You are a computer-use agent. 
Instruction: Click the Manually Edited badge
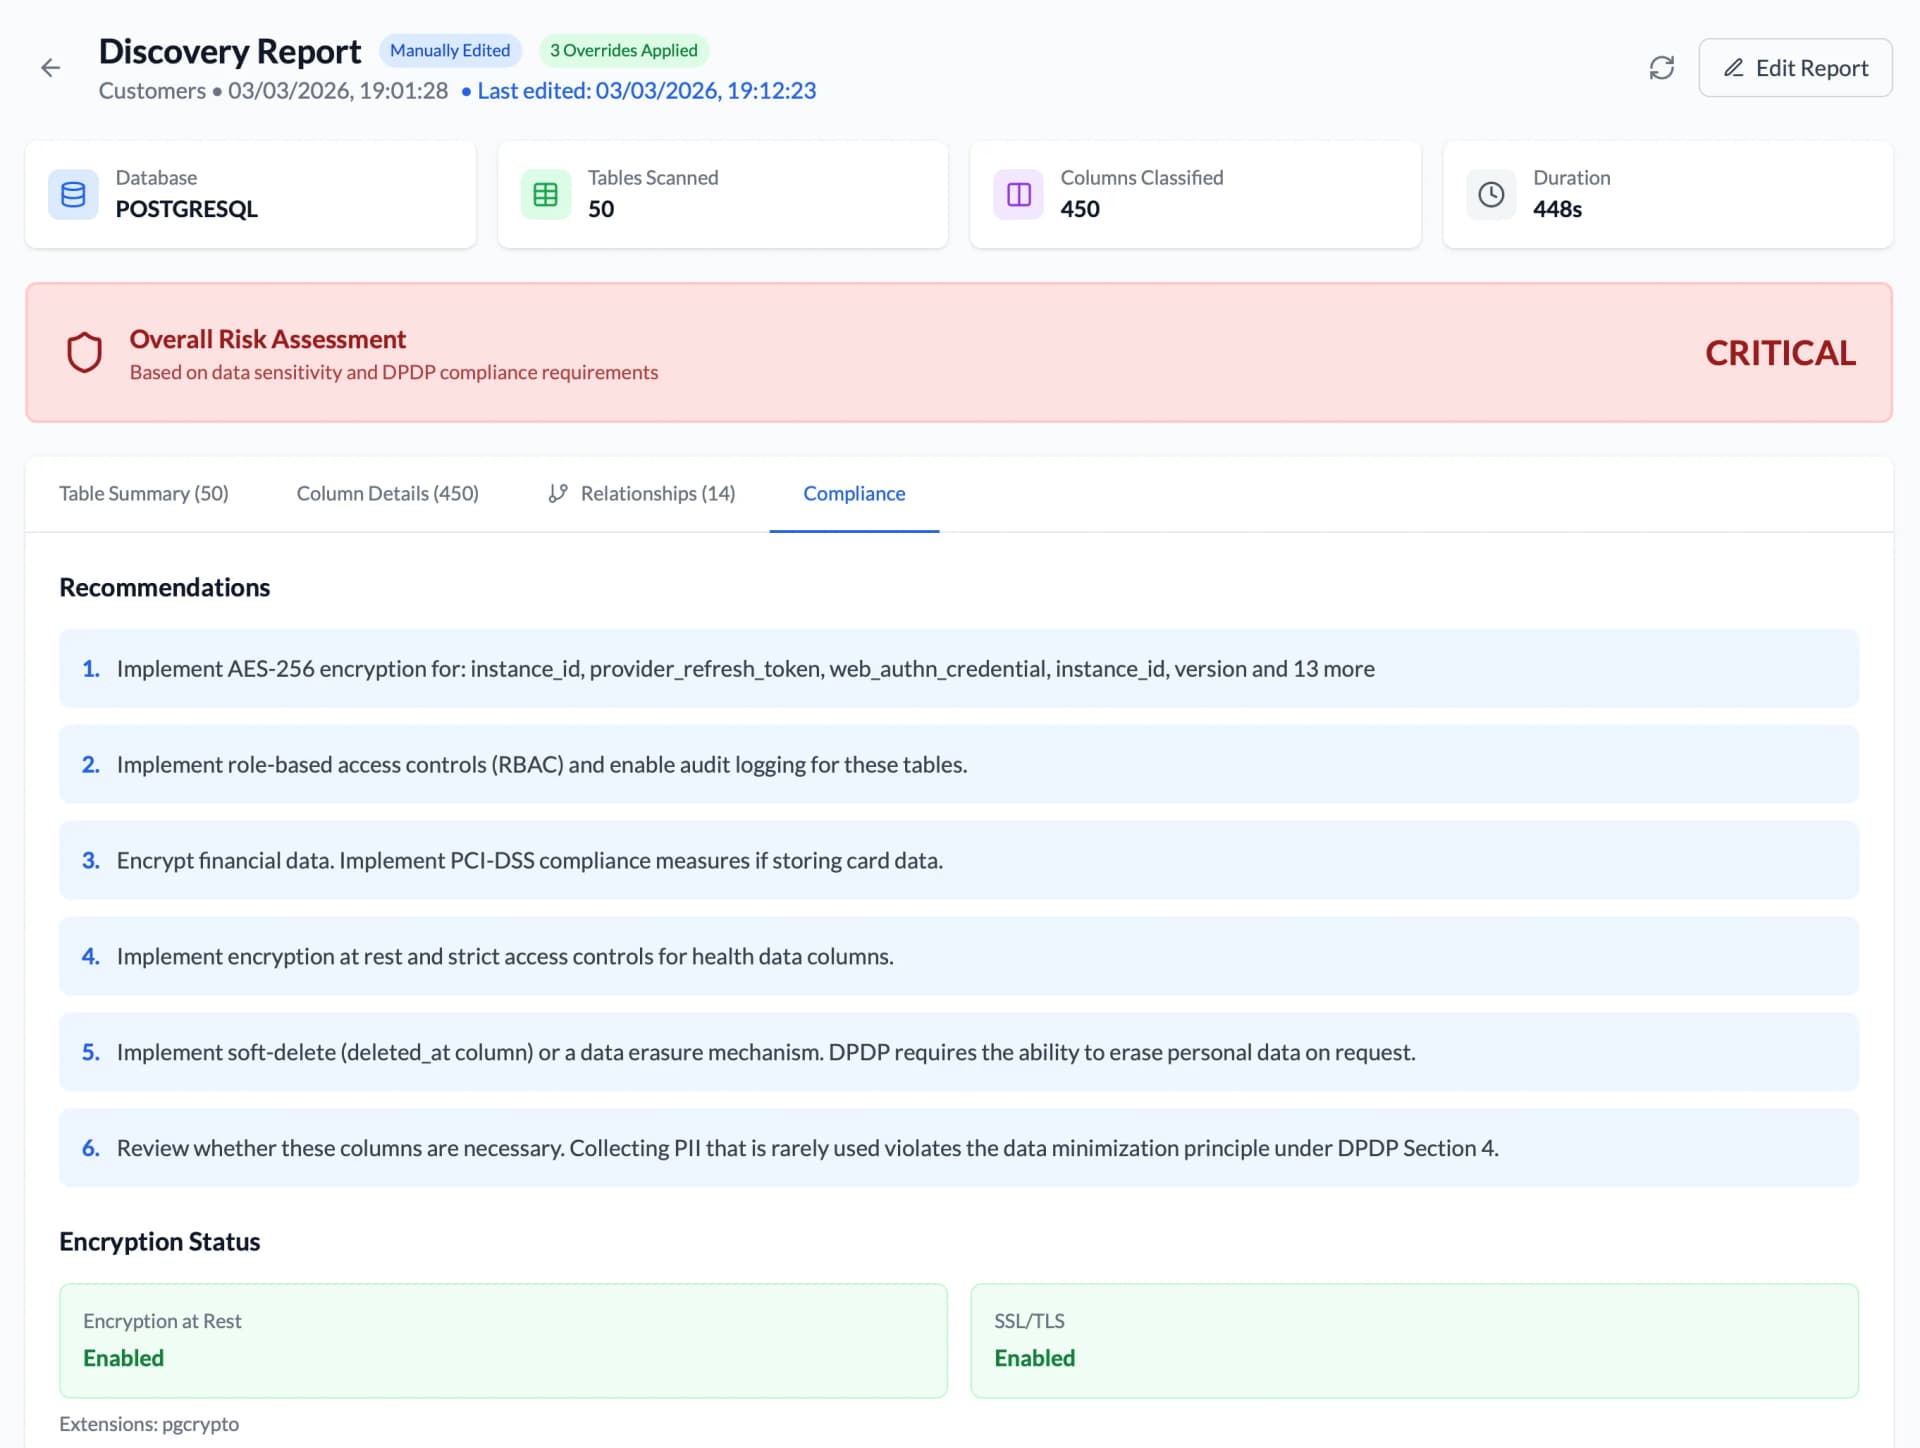point(450,50)
